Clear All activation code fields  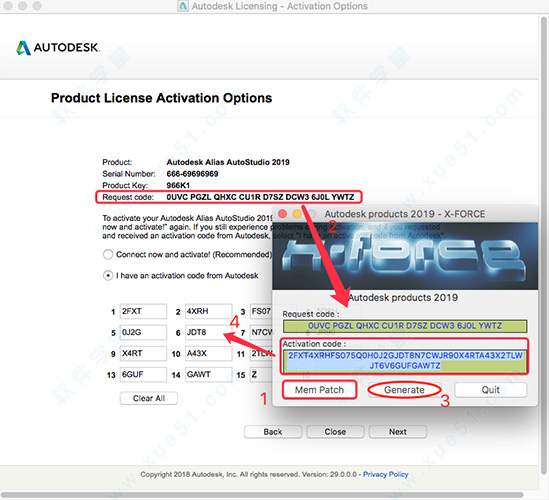point(149,398)
